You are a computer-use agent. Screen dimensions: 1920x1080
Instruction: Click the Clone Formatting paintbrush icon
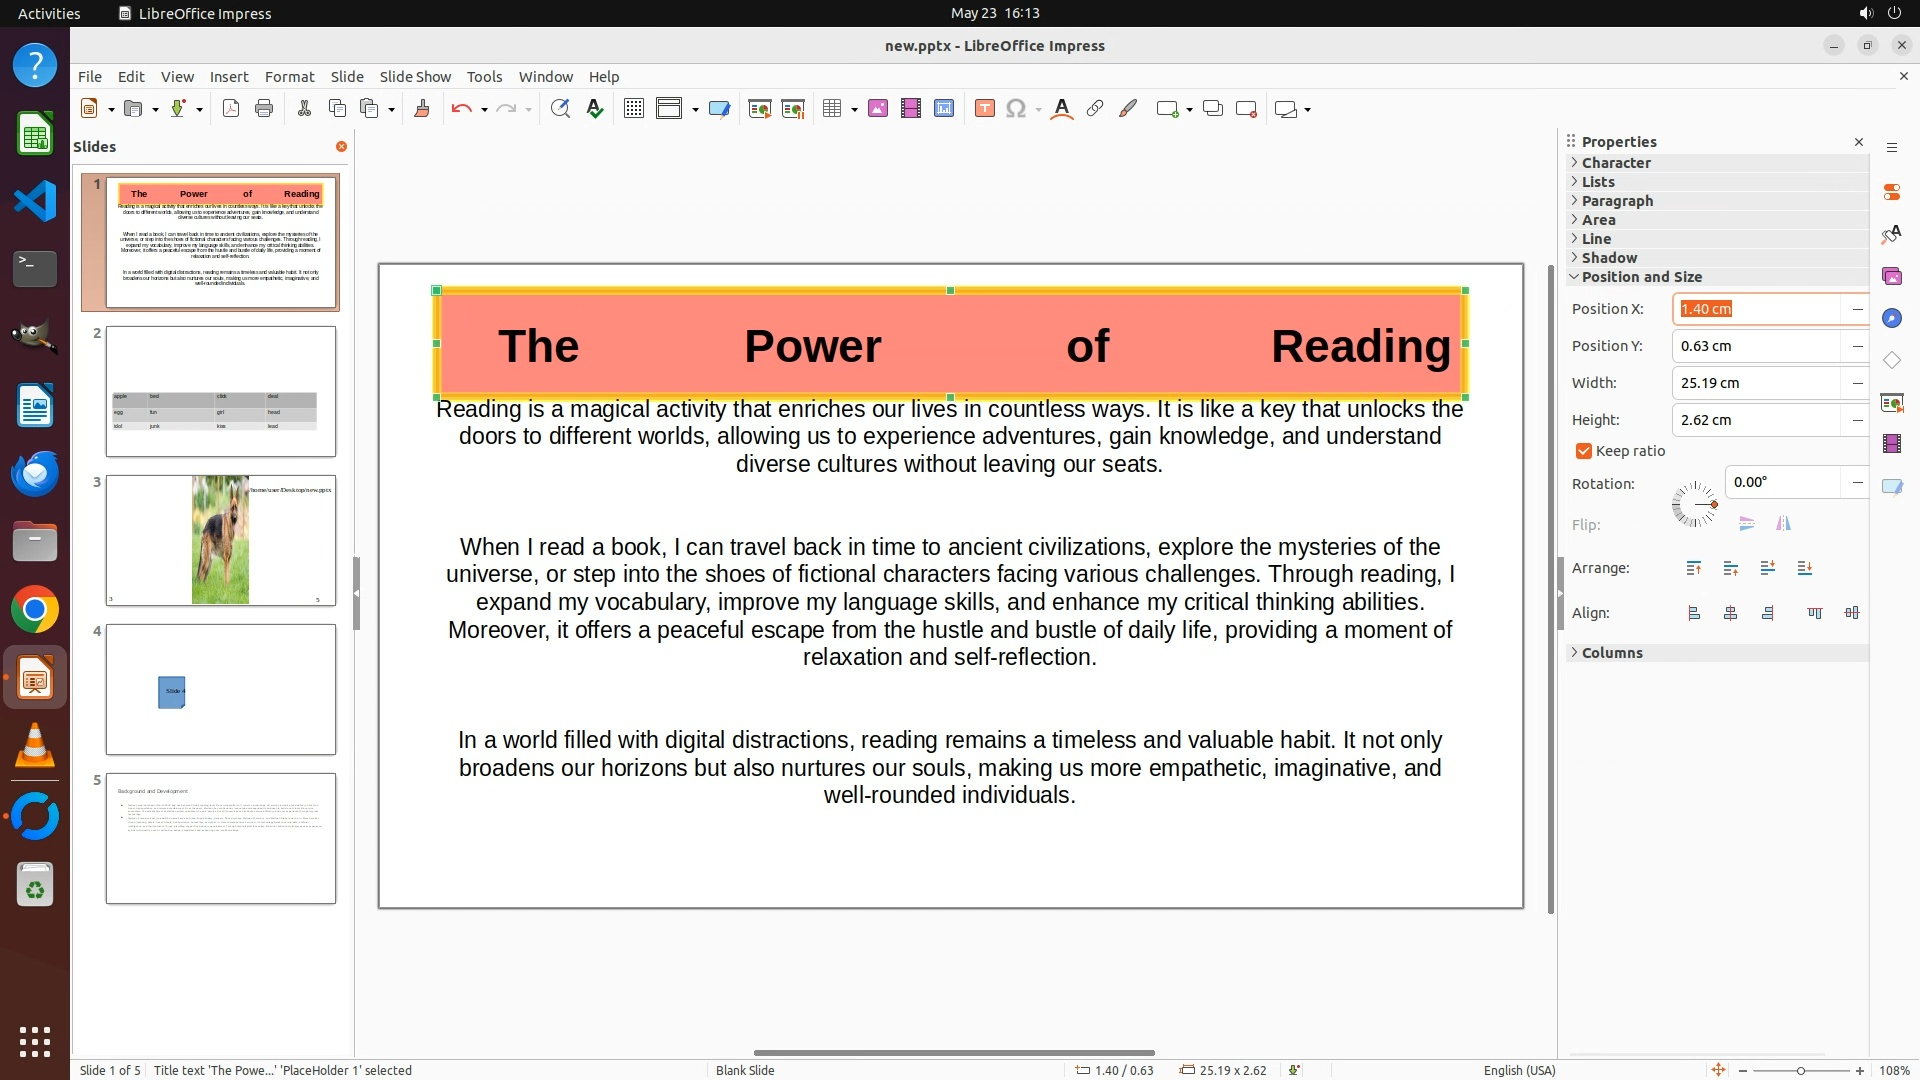[421, 109]
